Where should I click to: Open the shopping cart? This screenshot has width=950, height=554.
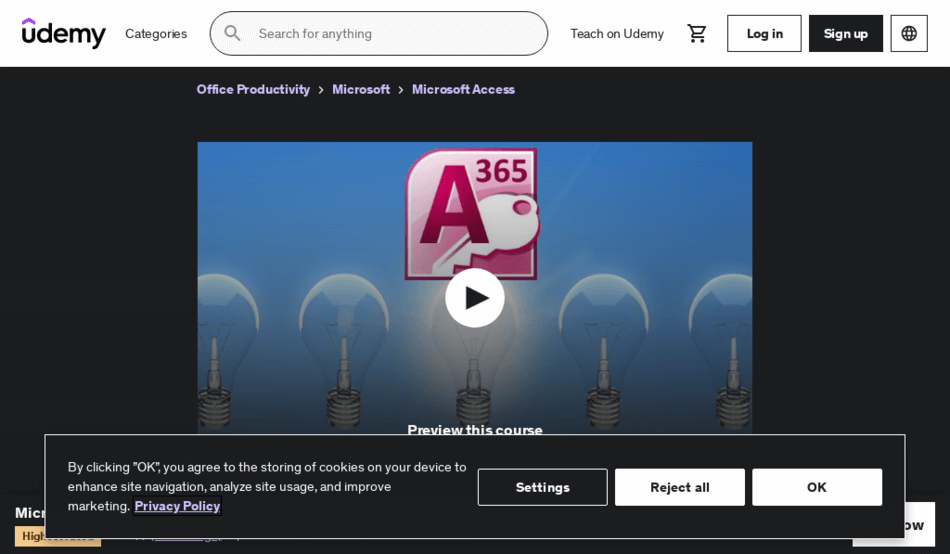(x=697, y=33)
